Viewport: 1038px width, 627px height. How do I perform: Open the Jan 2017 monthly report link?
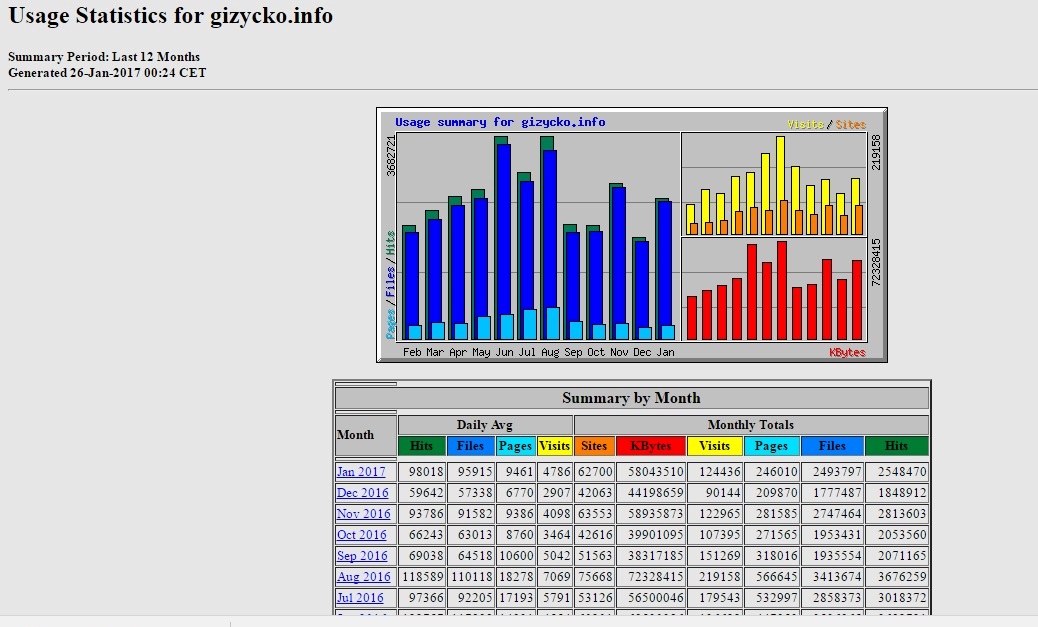(360, 472)
